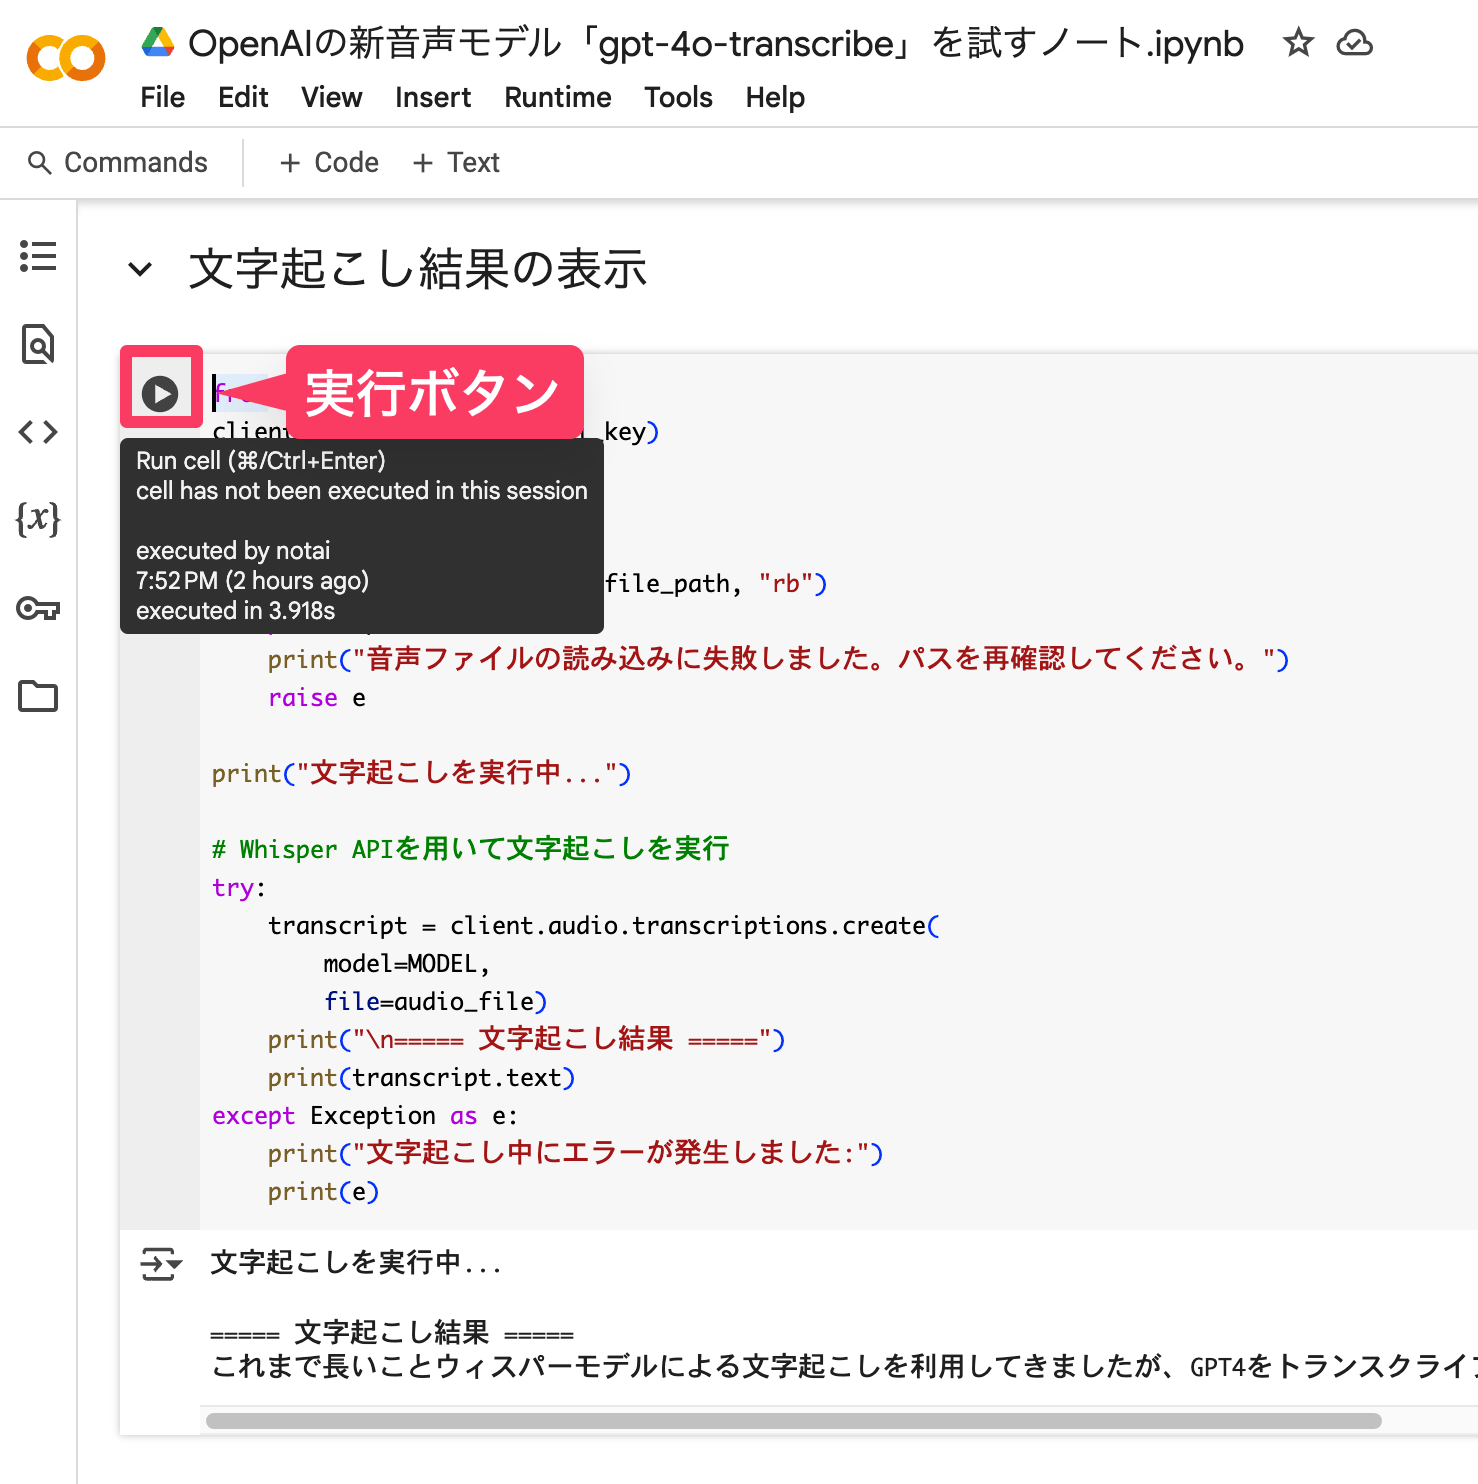The image size is (1478, 1484).
Task: Toggle the cell output options icon
Action: (160, 1264)
